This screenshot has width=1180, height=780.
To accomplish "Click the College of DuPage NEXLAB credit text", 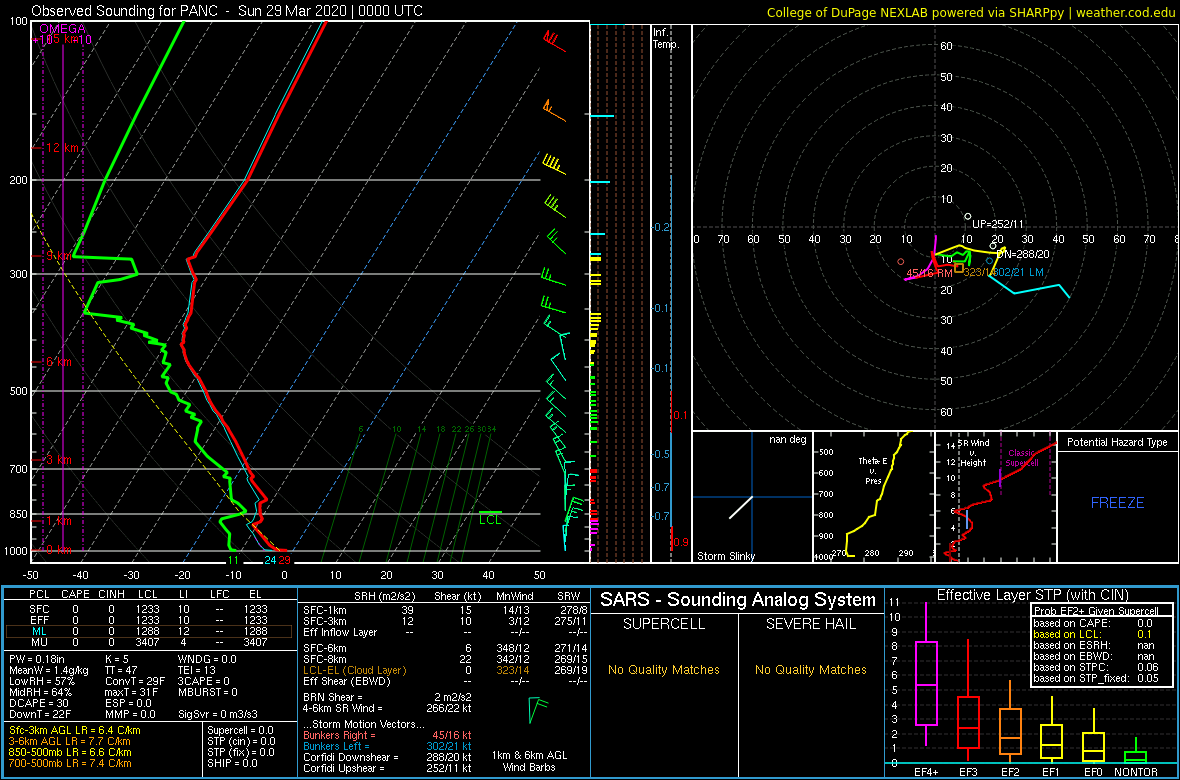I will [971, 11].
